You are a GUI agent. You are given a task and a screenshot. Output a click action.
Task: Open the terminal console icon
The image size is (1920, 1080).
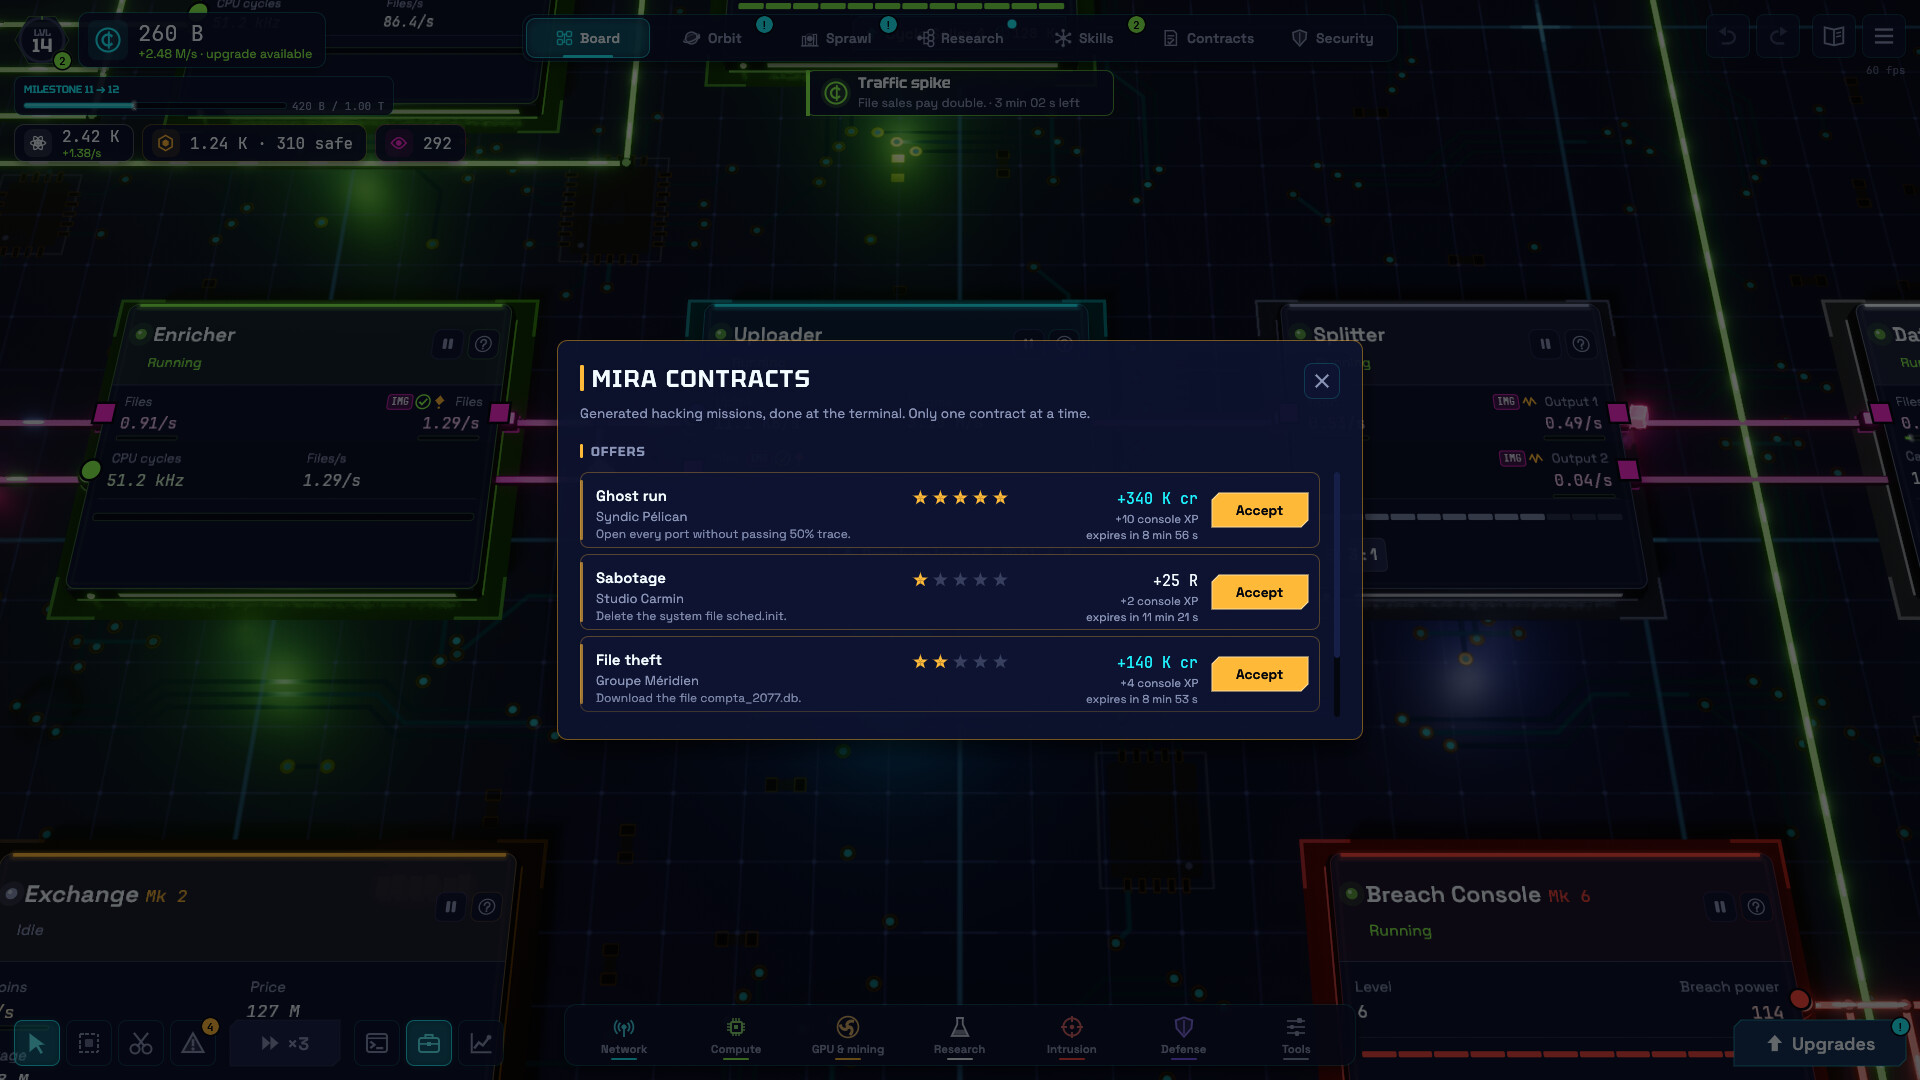point(377,1044)
